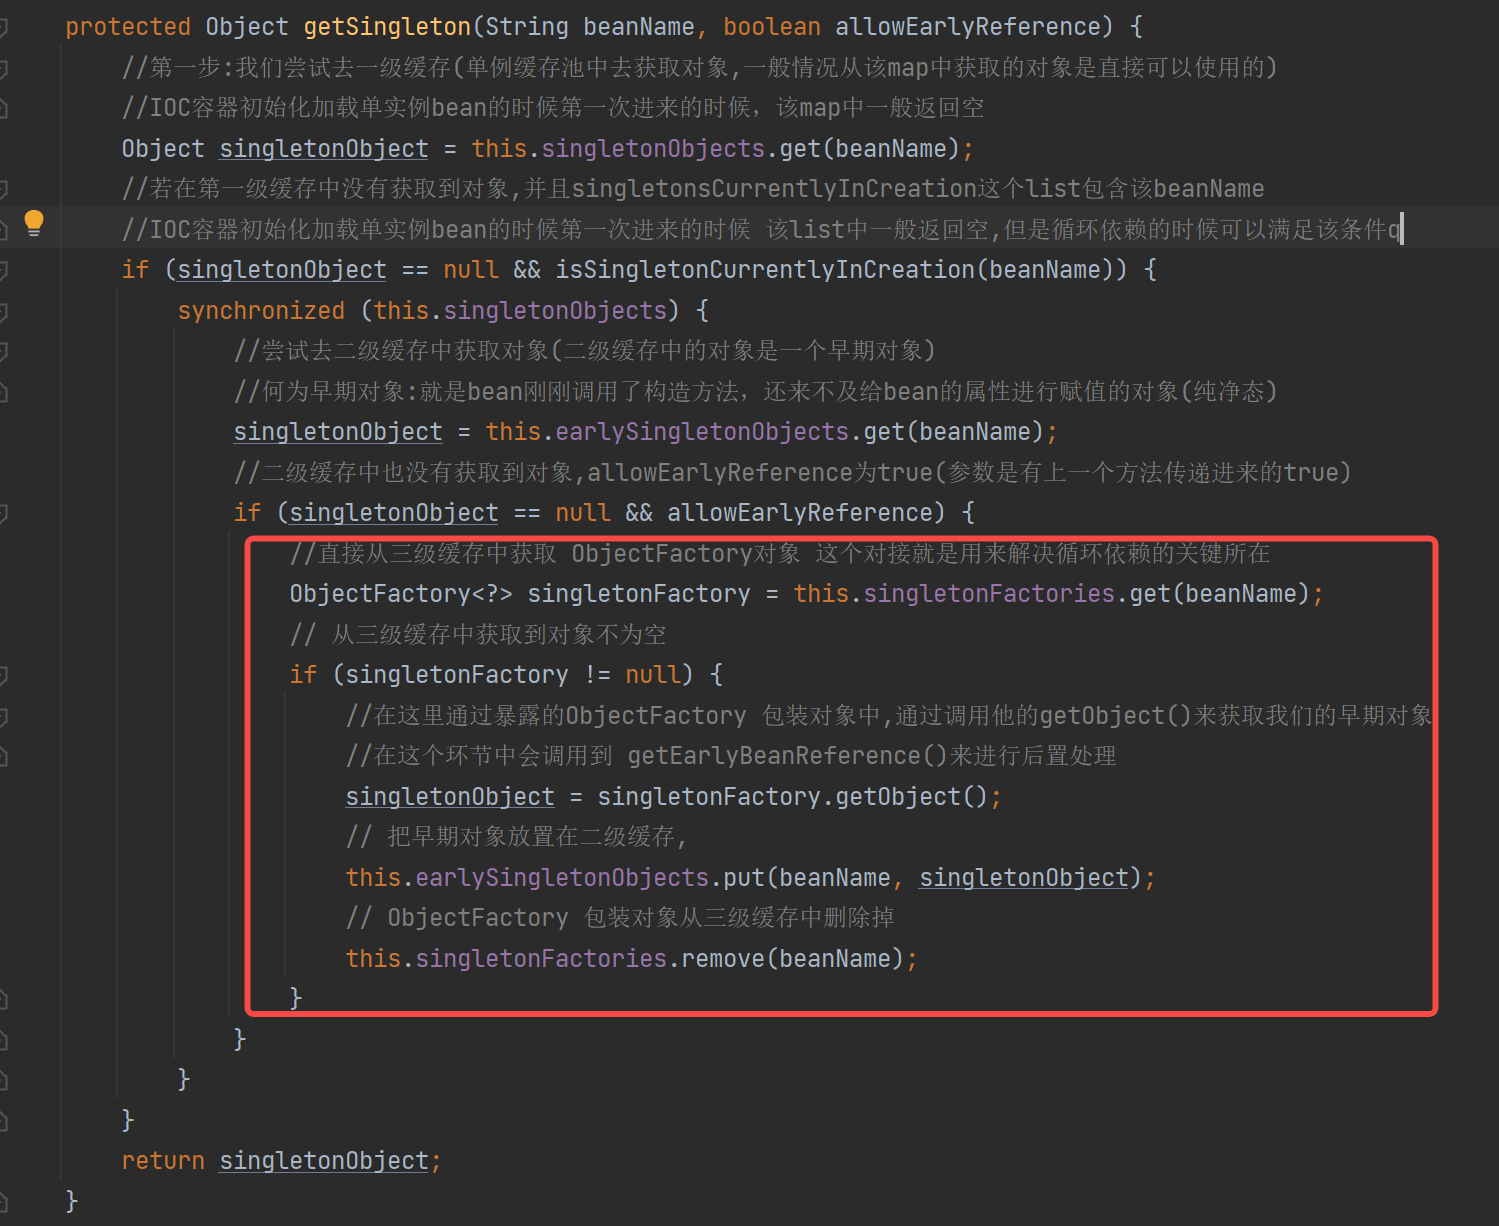1499x1226 pixels.
Task: Click 'singletonObjects' inside synchronized parentheses
Action: coord(555,311)
